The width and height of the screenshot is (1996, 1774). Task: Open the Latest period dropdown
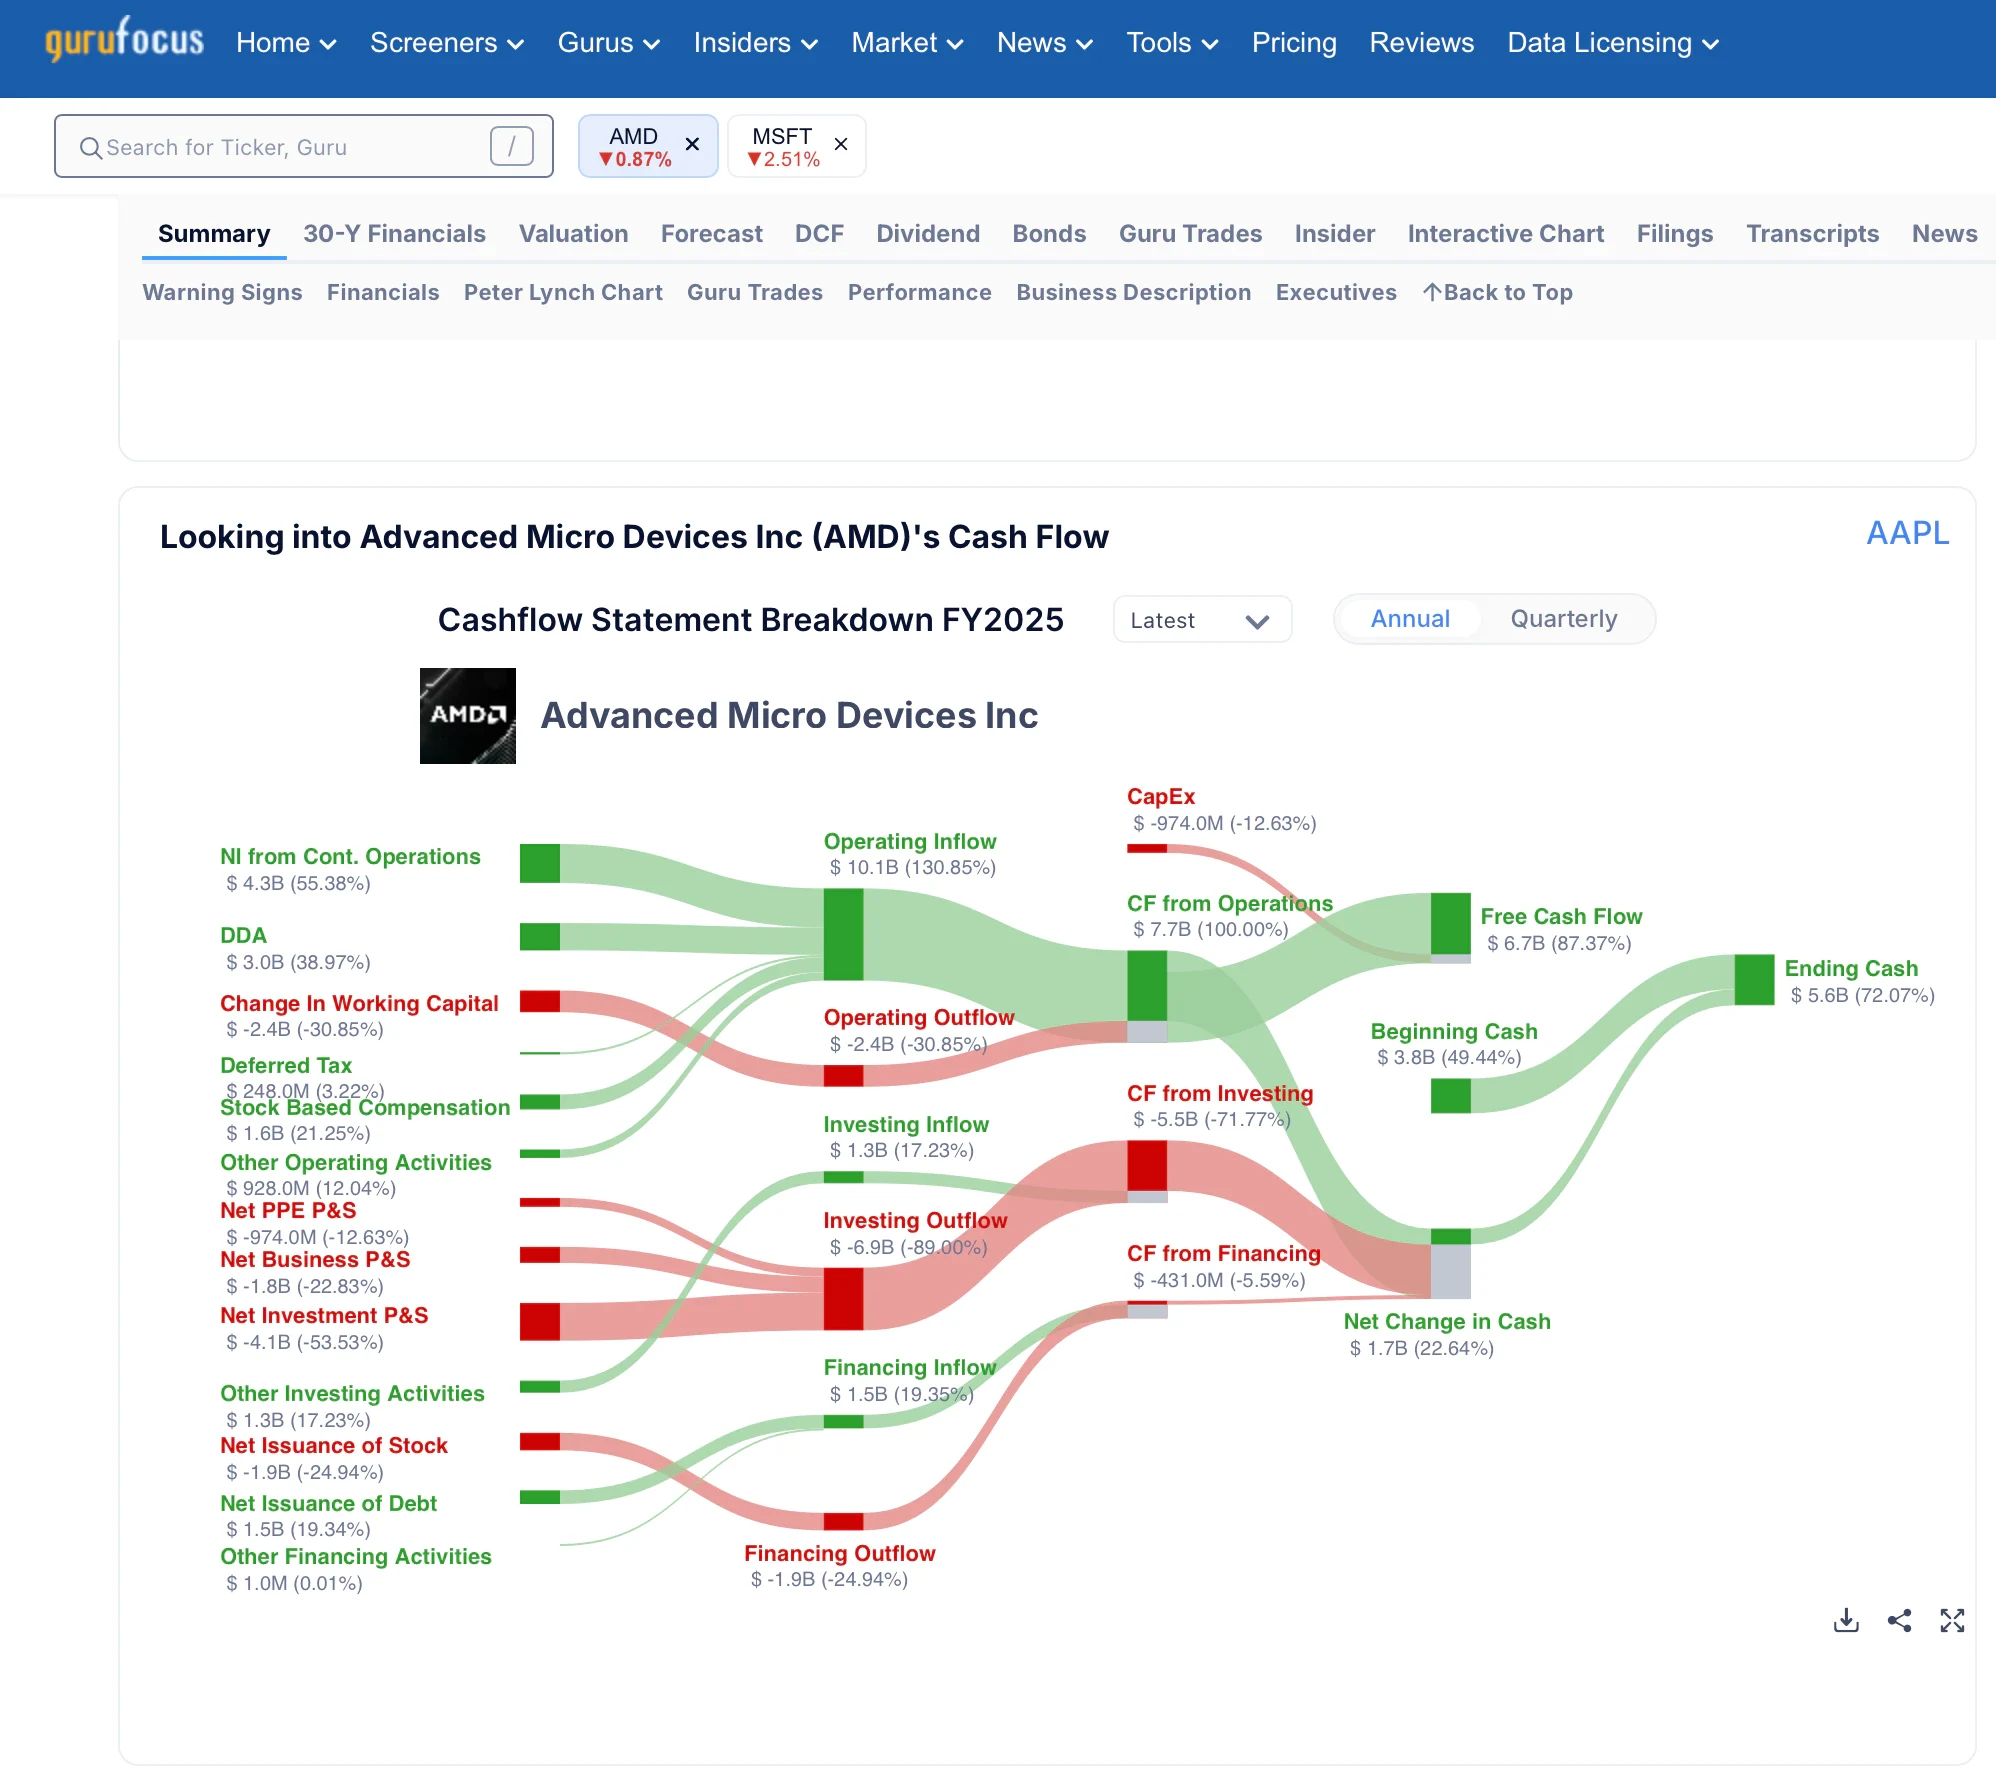(x=1201, y=620)
